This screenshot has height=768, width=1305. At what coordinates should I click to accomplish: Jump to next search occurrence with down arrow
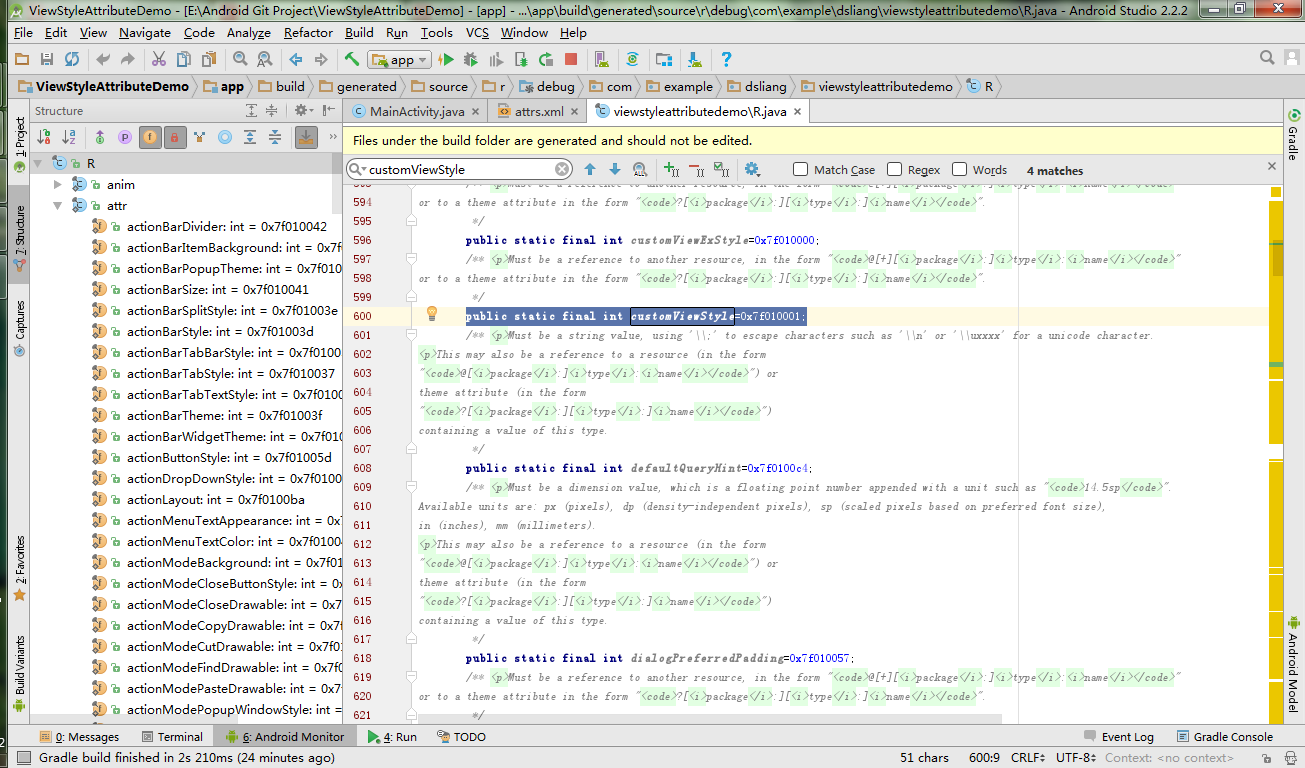[614, 170]
